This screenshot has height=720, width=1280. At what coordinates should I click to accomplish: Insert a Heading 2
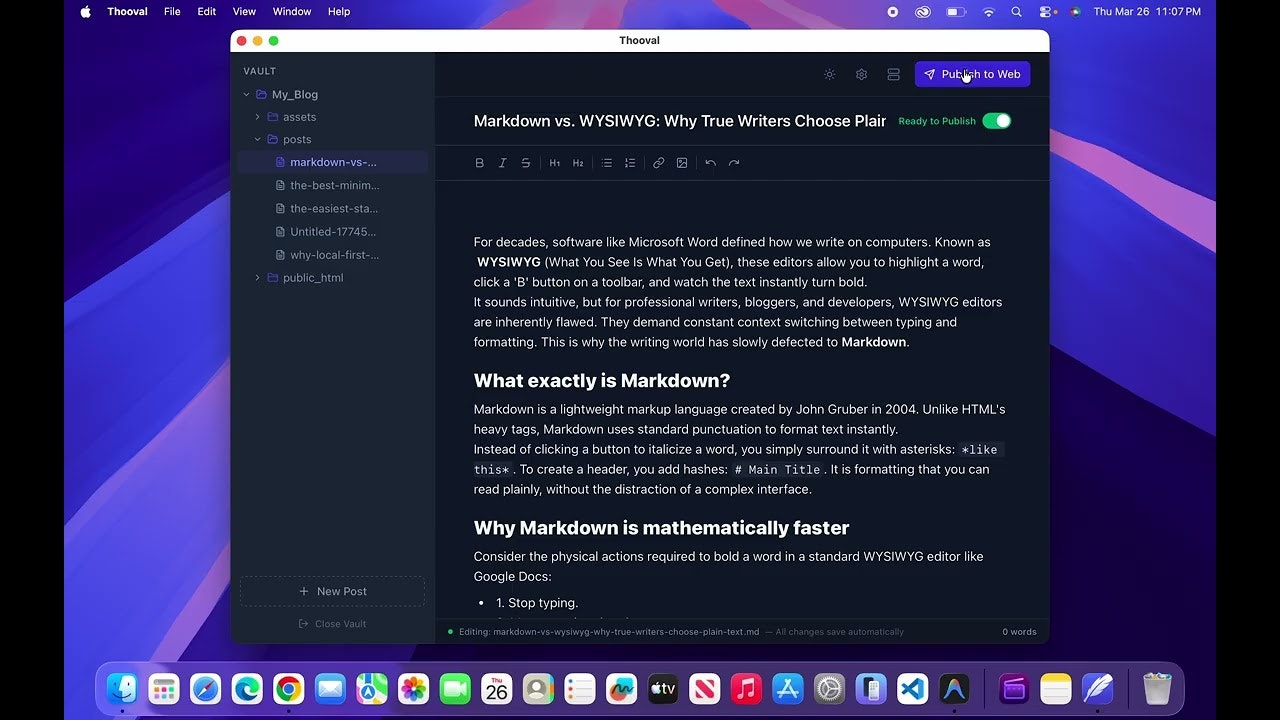578,163
